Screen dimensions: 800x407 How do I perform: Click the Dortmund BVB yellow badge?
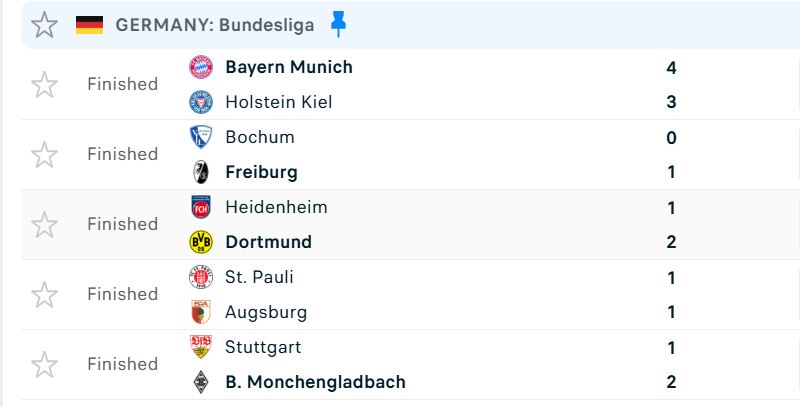[201, 242]
